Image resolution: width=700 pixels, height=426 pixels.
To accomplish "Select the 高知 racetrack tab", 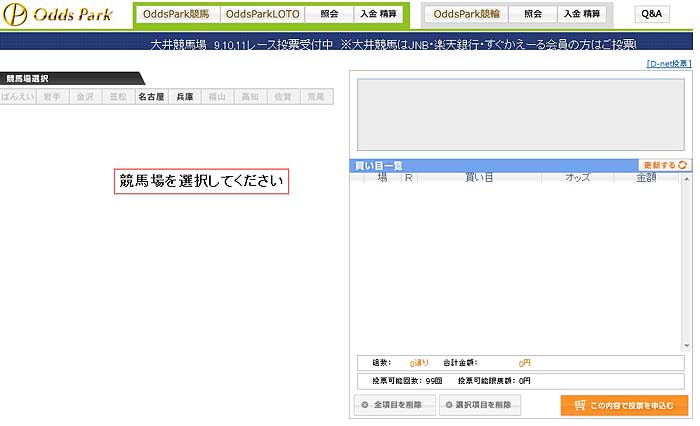I will coord(250,97).
